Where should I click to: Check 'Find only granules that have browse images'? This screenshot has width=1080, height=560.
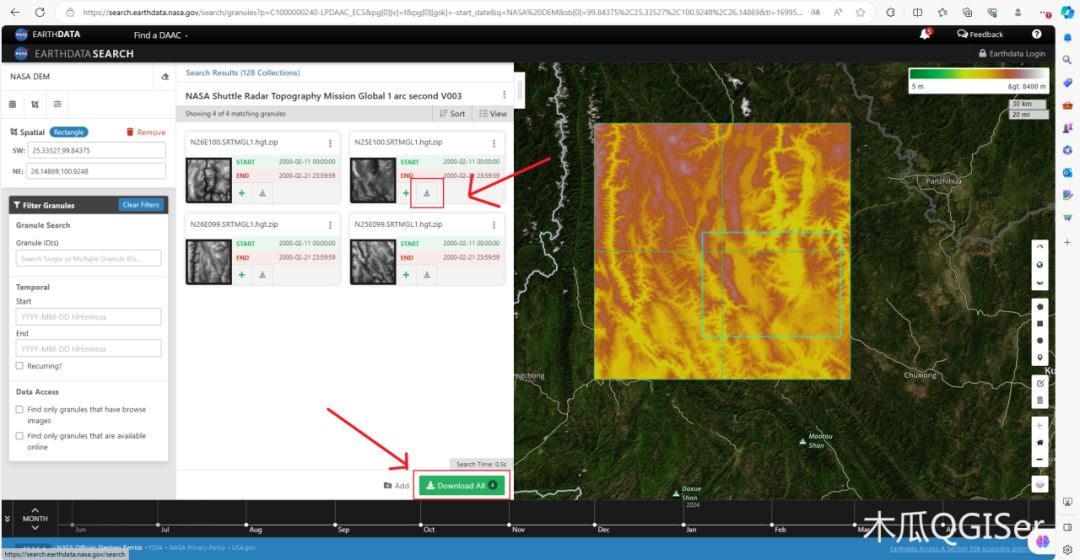point(19,409)
